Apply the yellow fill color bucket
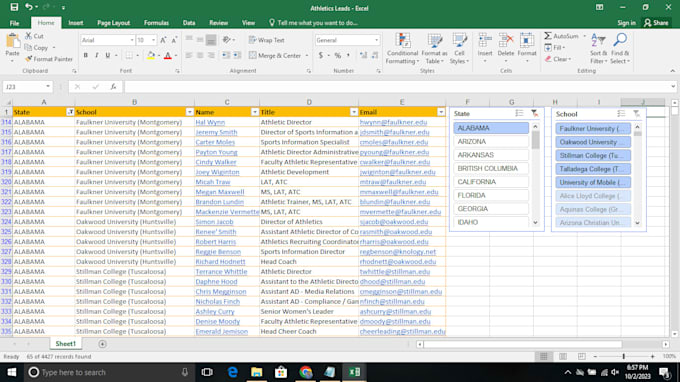The image size is (680, 382). click(151, 56)
